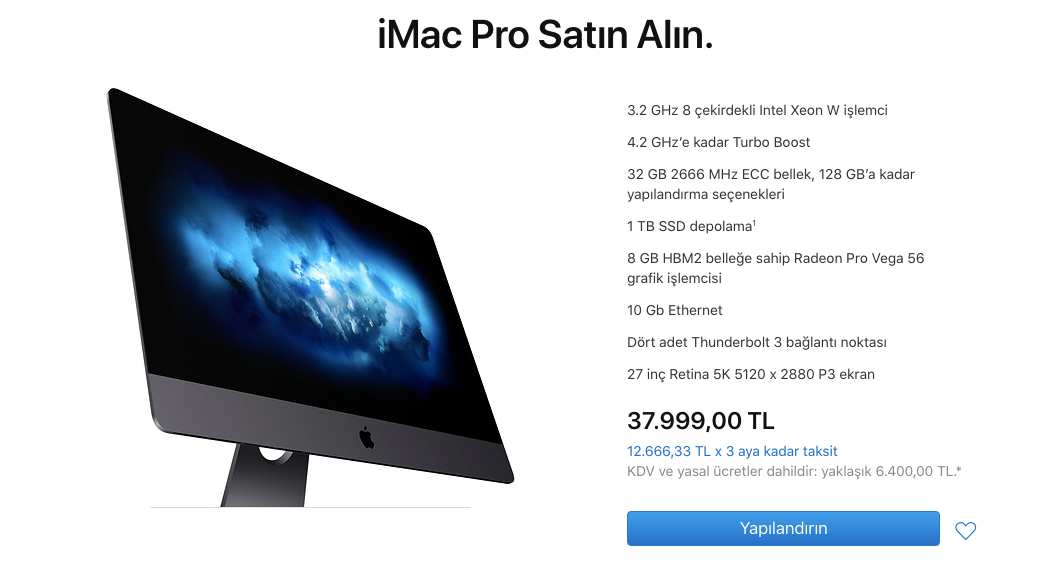Image resolution: width=1060 pixels, height=564 pixels.
Task: Click the Apple logo on the iMac chin
Action: pos(366,438)
